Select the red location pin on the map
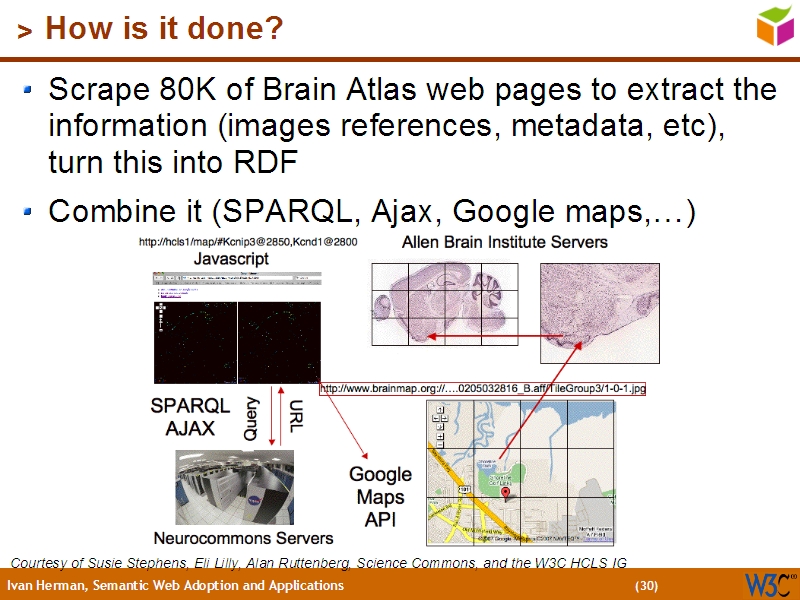 coord(507,493)
